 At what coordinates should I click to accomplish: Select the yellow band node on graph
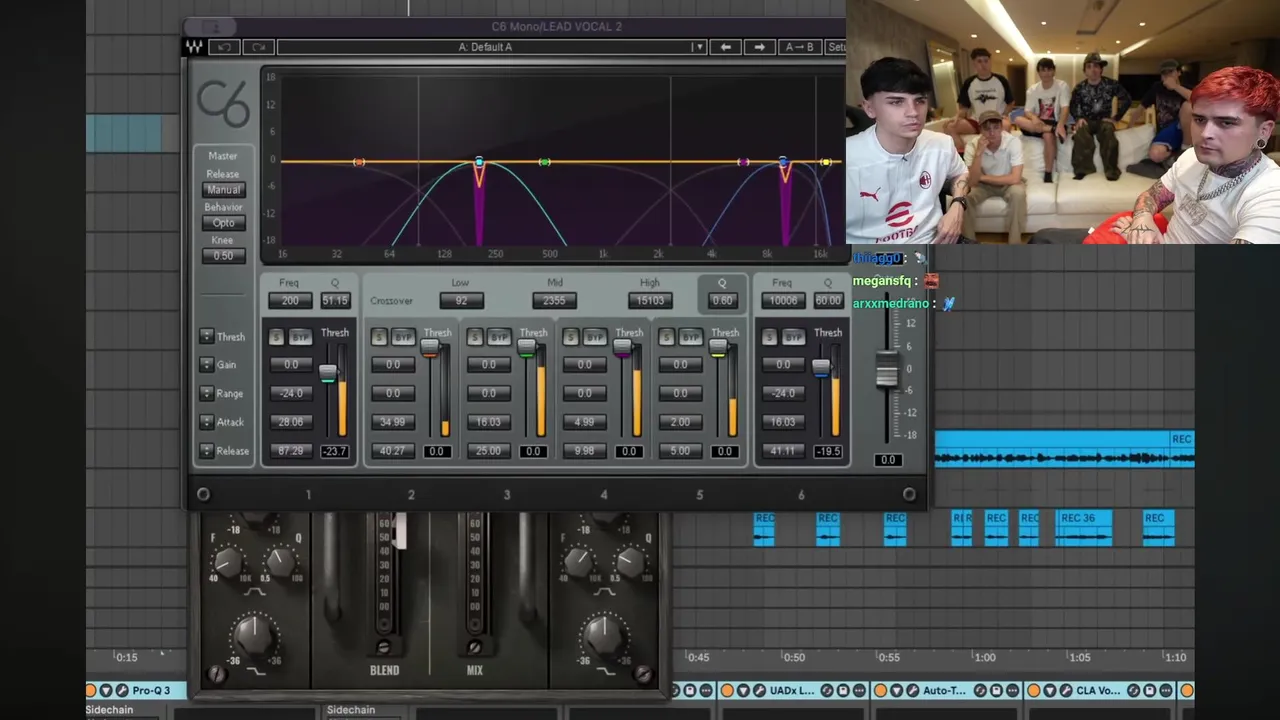tap(826, 162)
